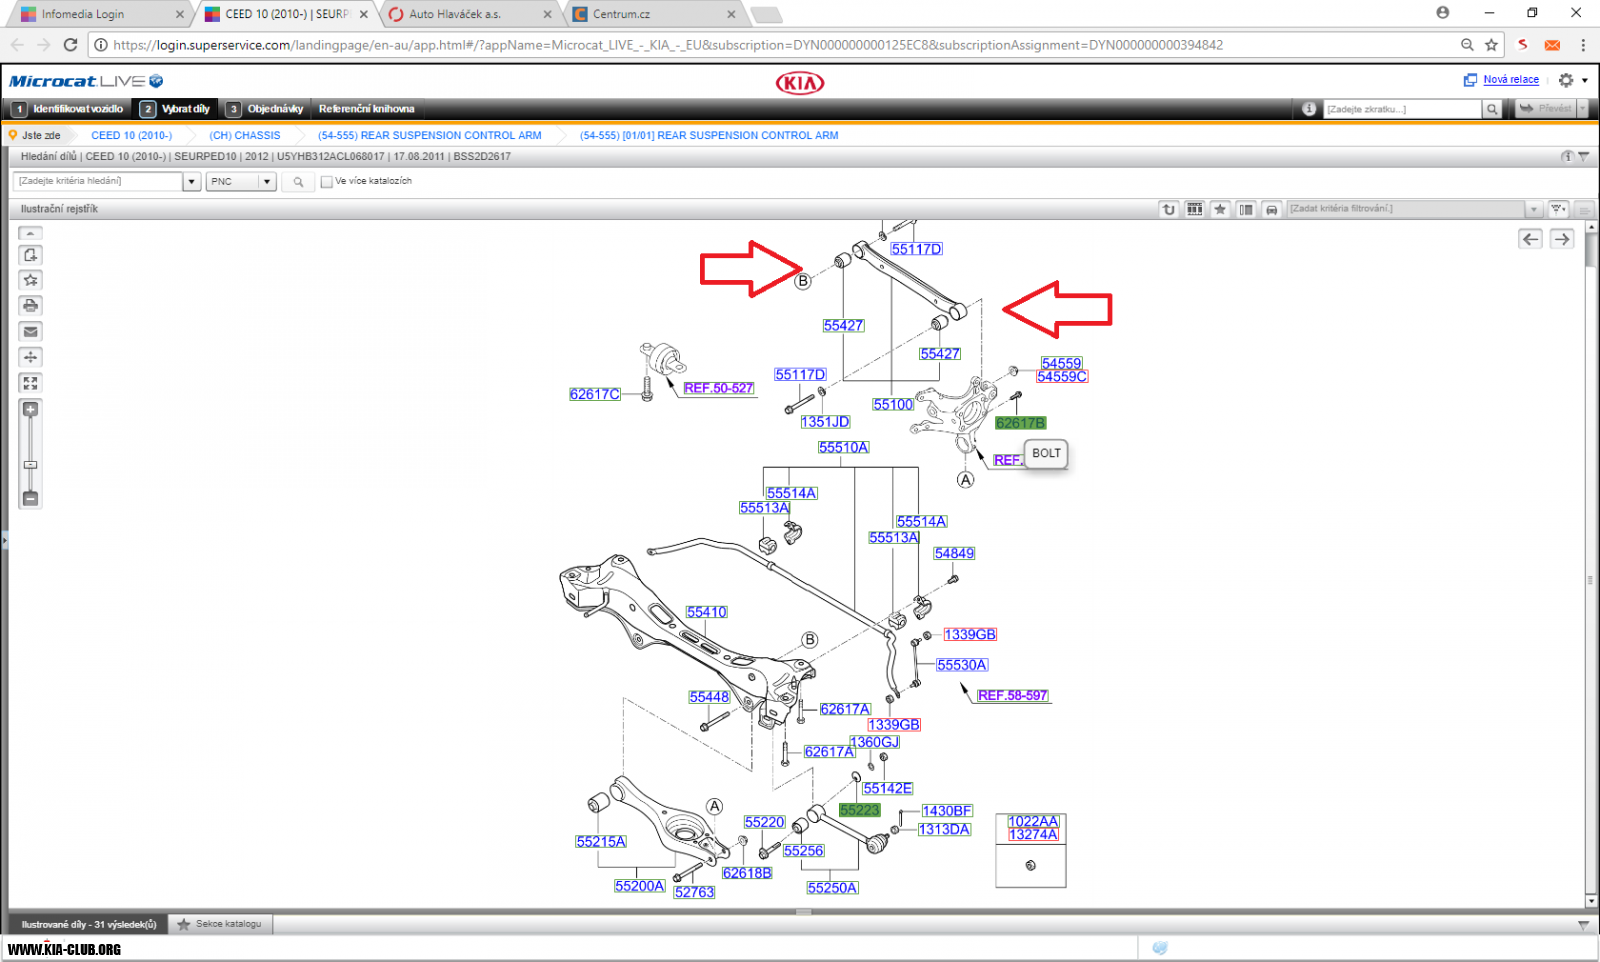Open the 'Referenční knihovna' tab

coord(366,109)
